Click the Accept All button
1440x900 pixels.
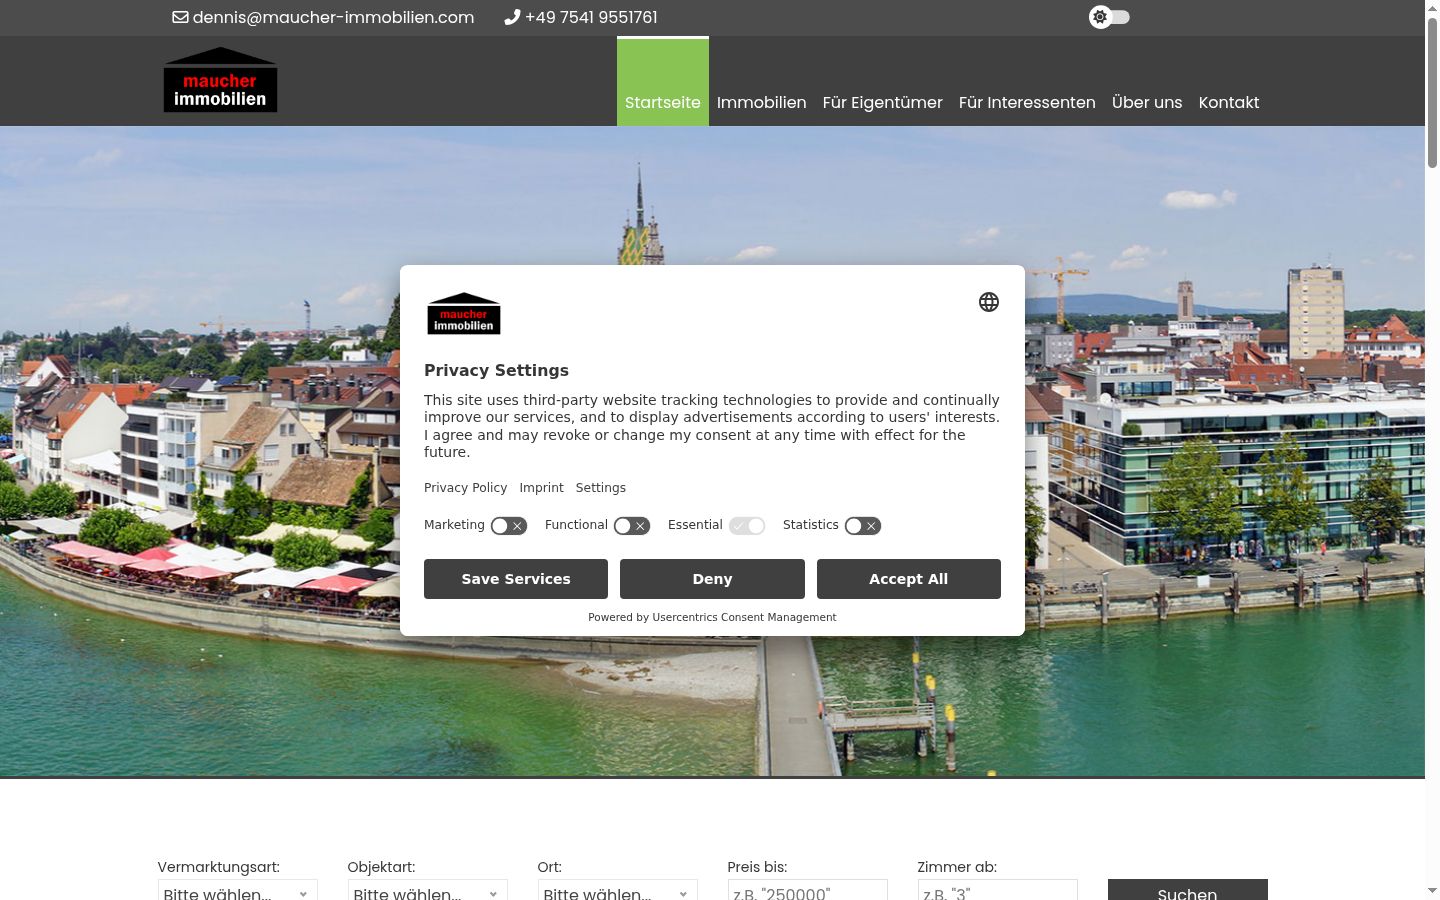908,579
